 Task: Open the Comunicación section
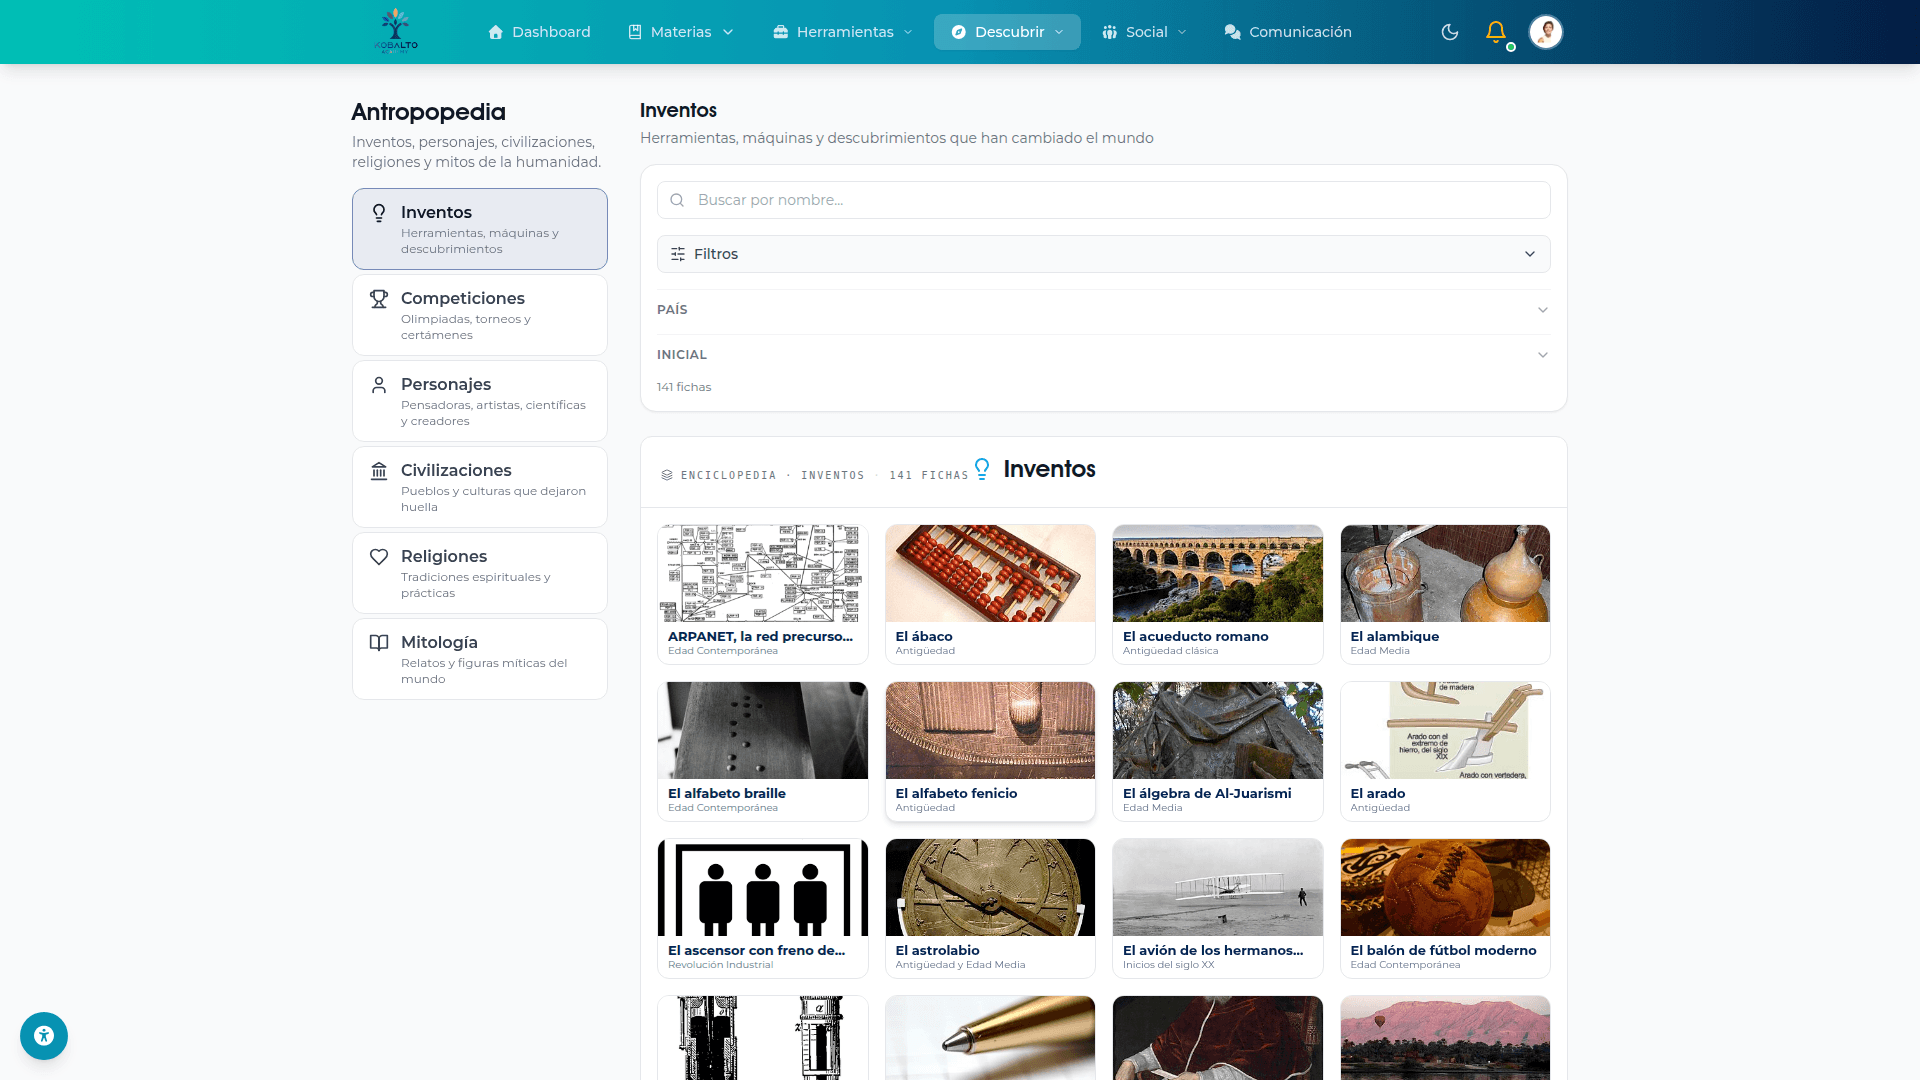[1288, 32]
